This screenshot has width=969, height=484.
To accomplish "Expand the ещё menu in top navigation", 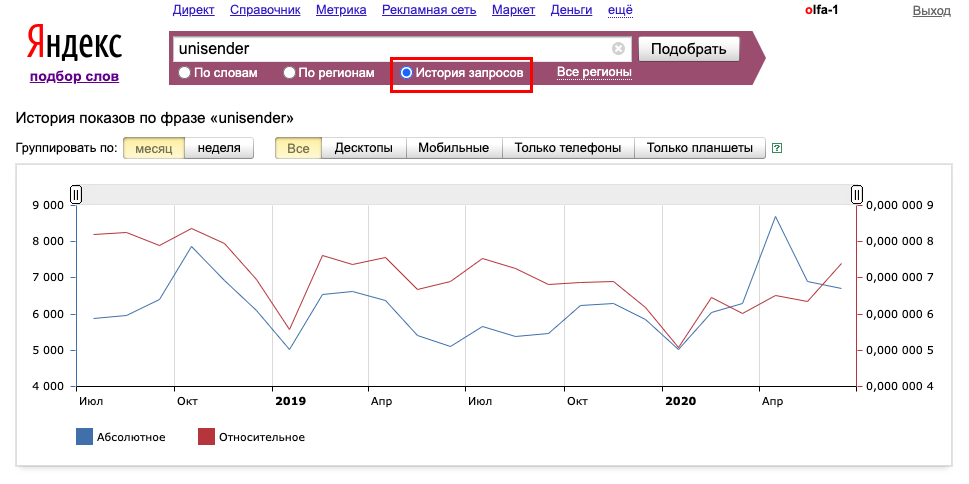I will [x=620, y=10].
